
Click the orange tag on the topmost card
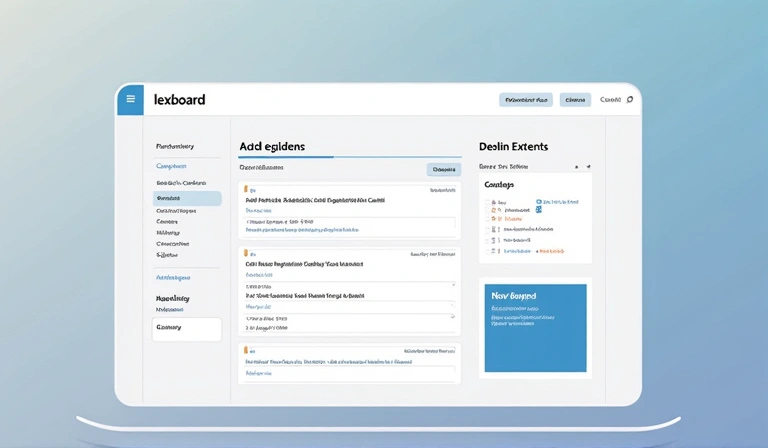[246, 189]
